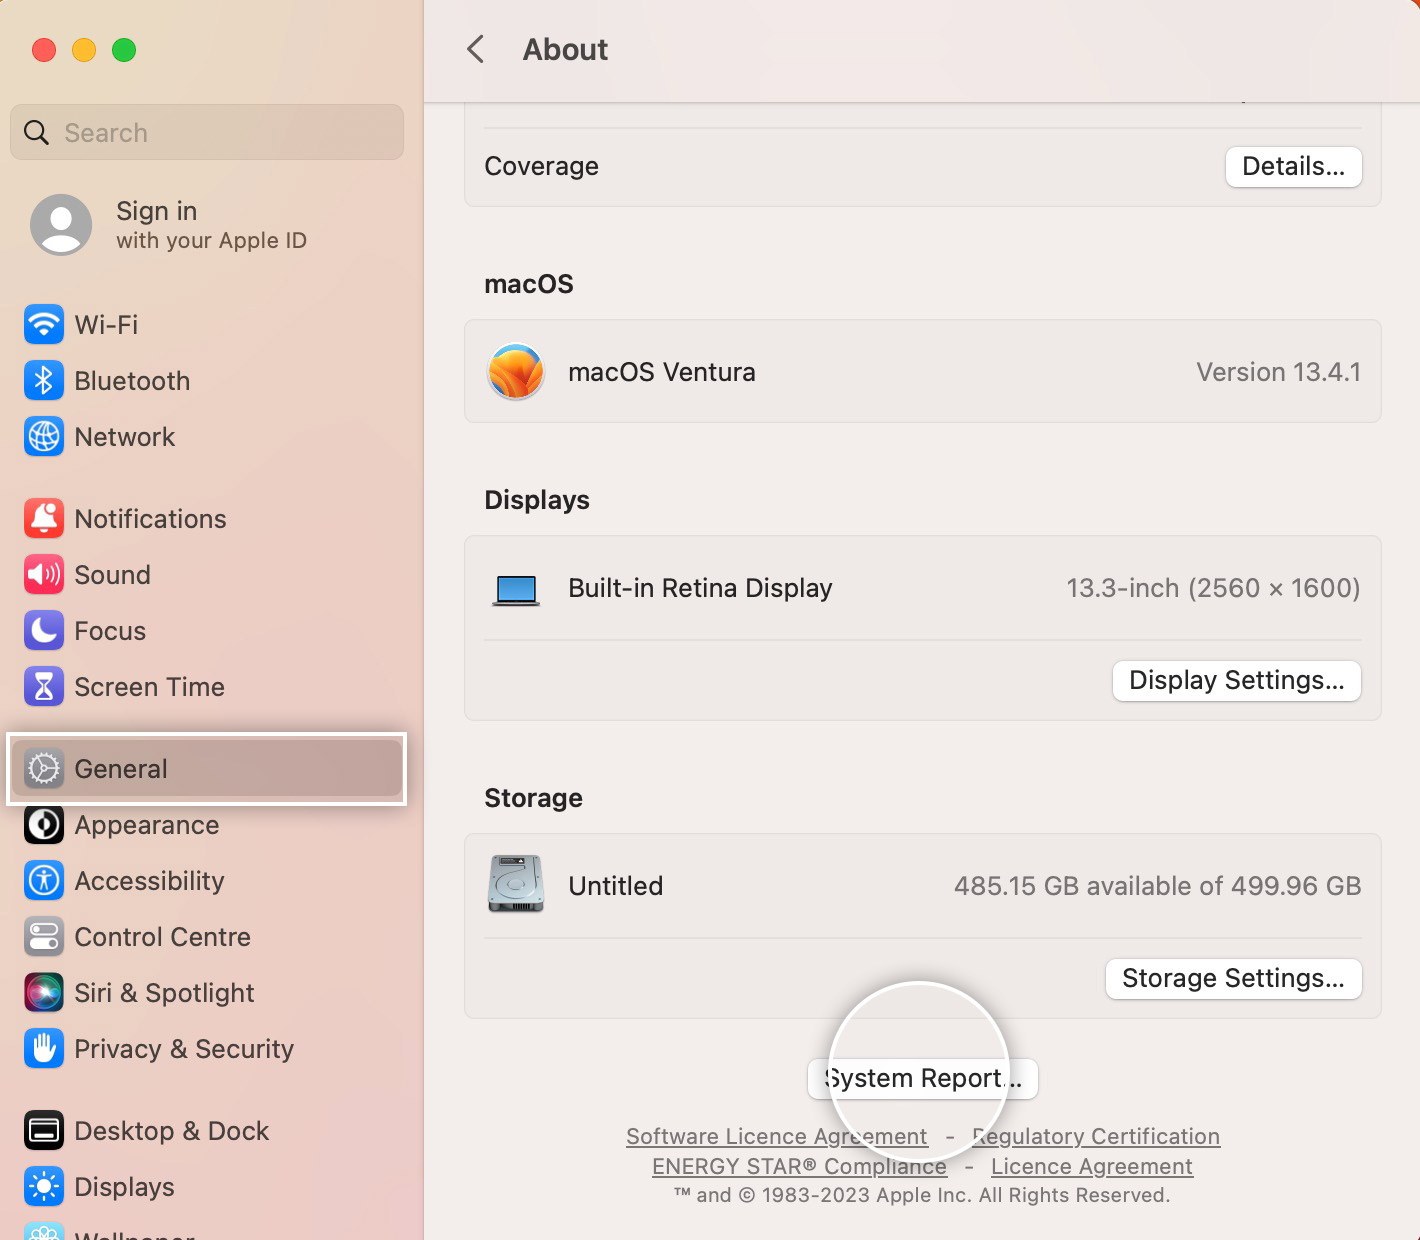
Task: Click the Sound speaker icon
Action: pos(44,574)
